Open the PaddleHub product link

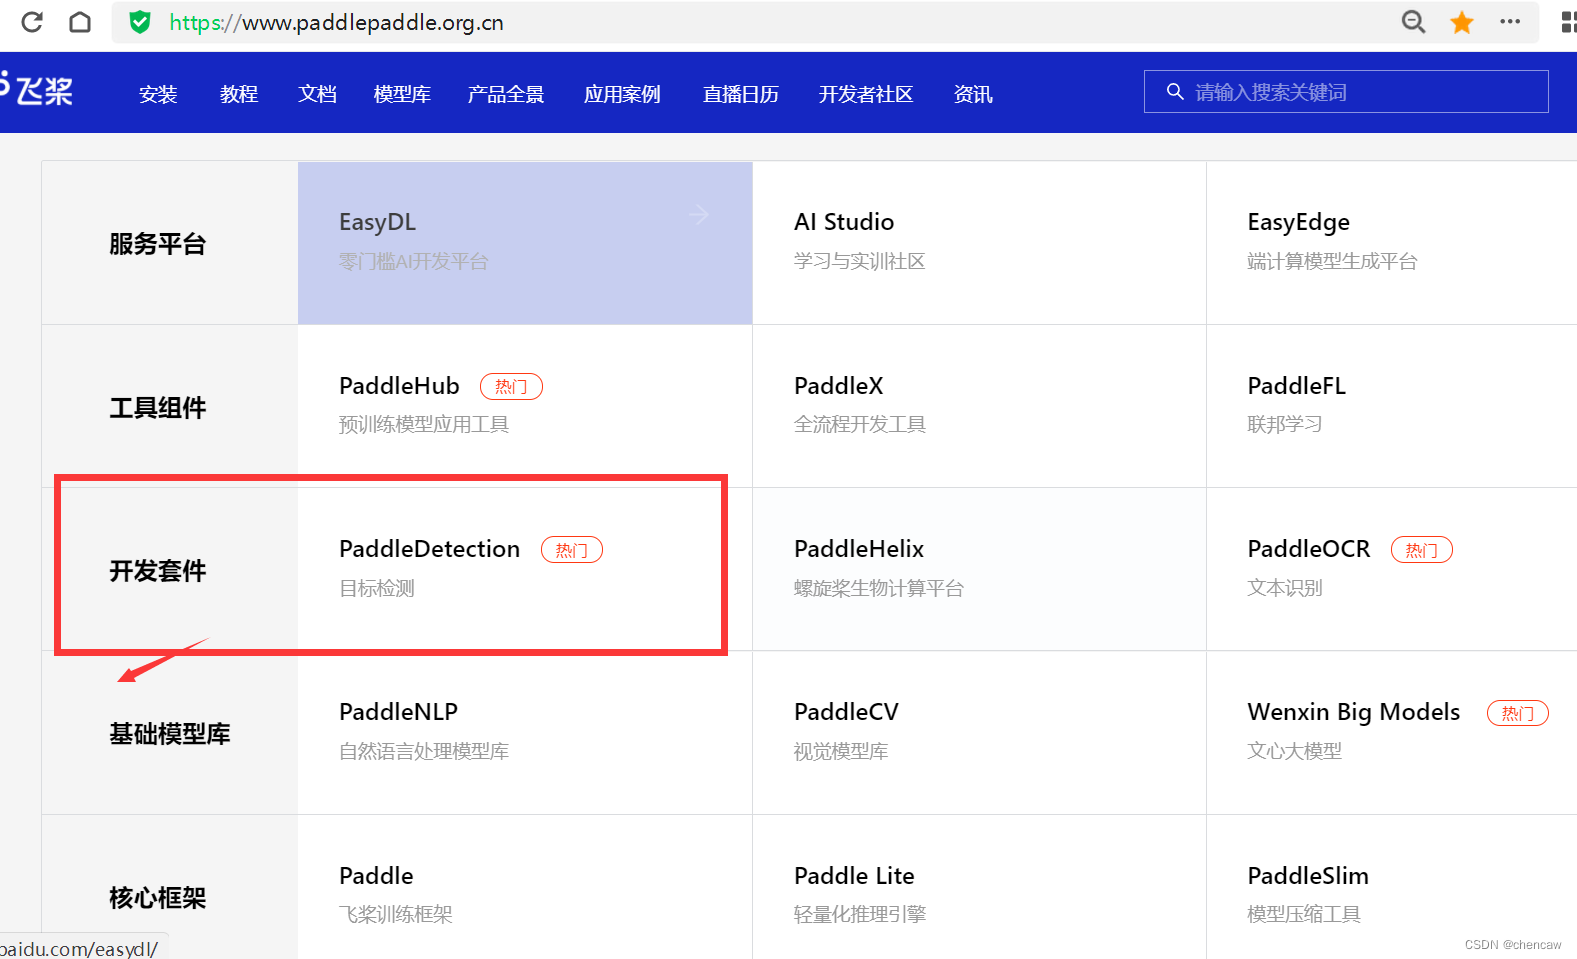[x=399, y=386]
